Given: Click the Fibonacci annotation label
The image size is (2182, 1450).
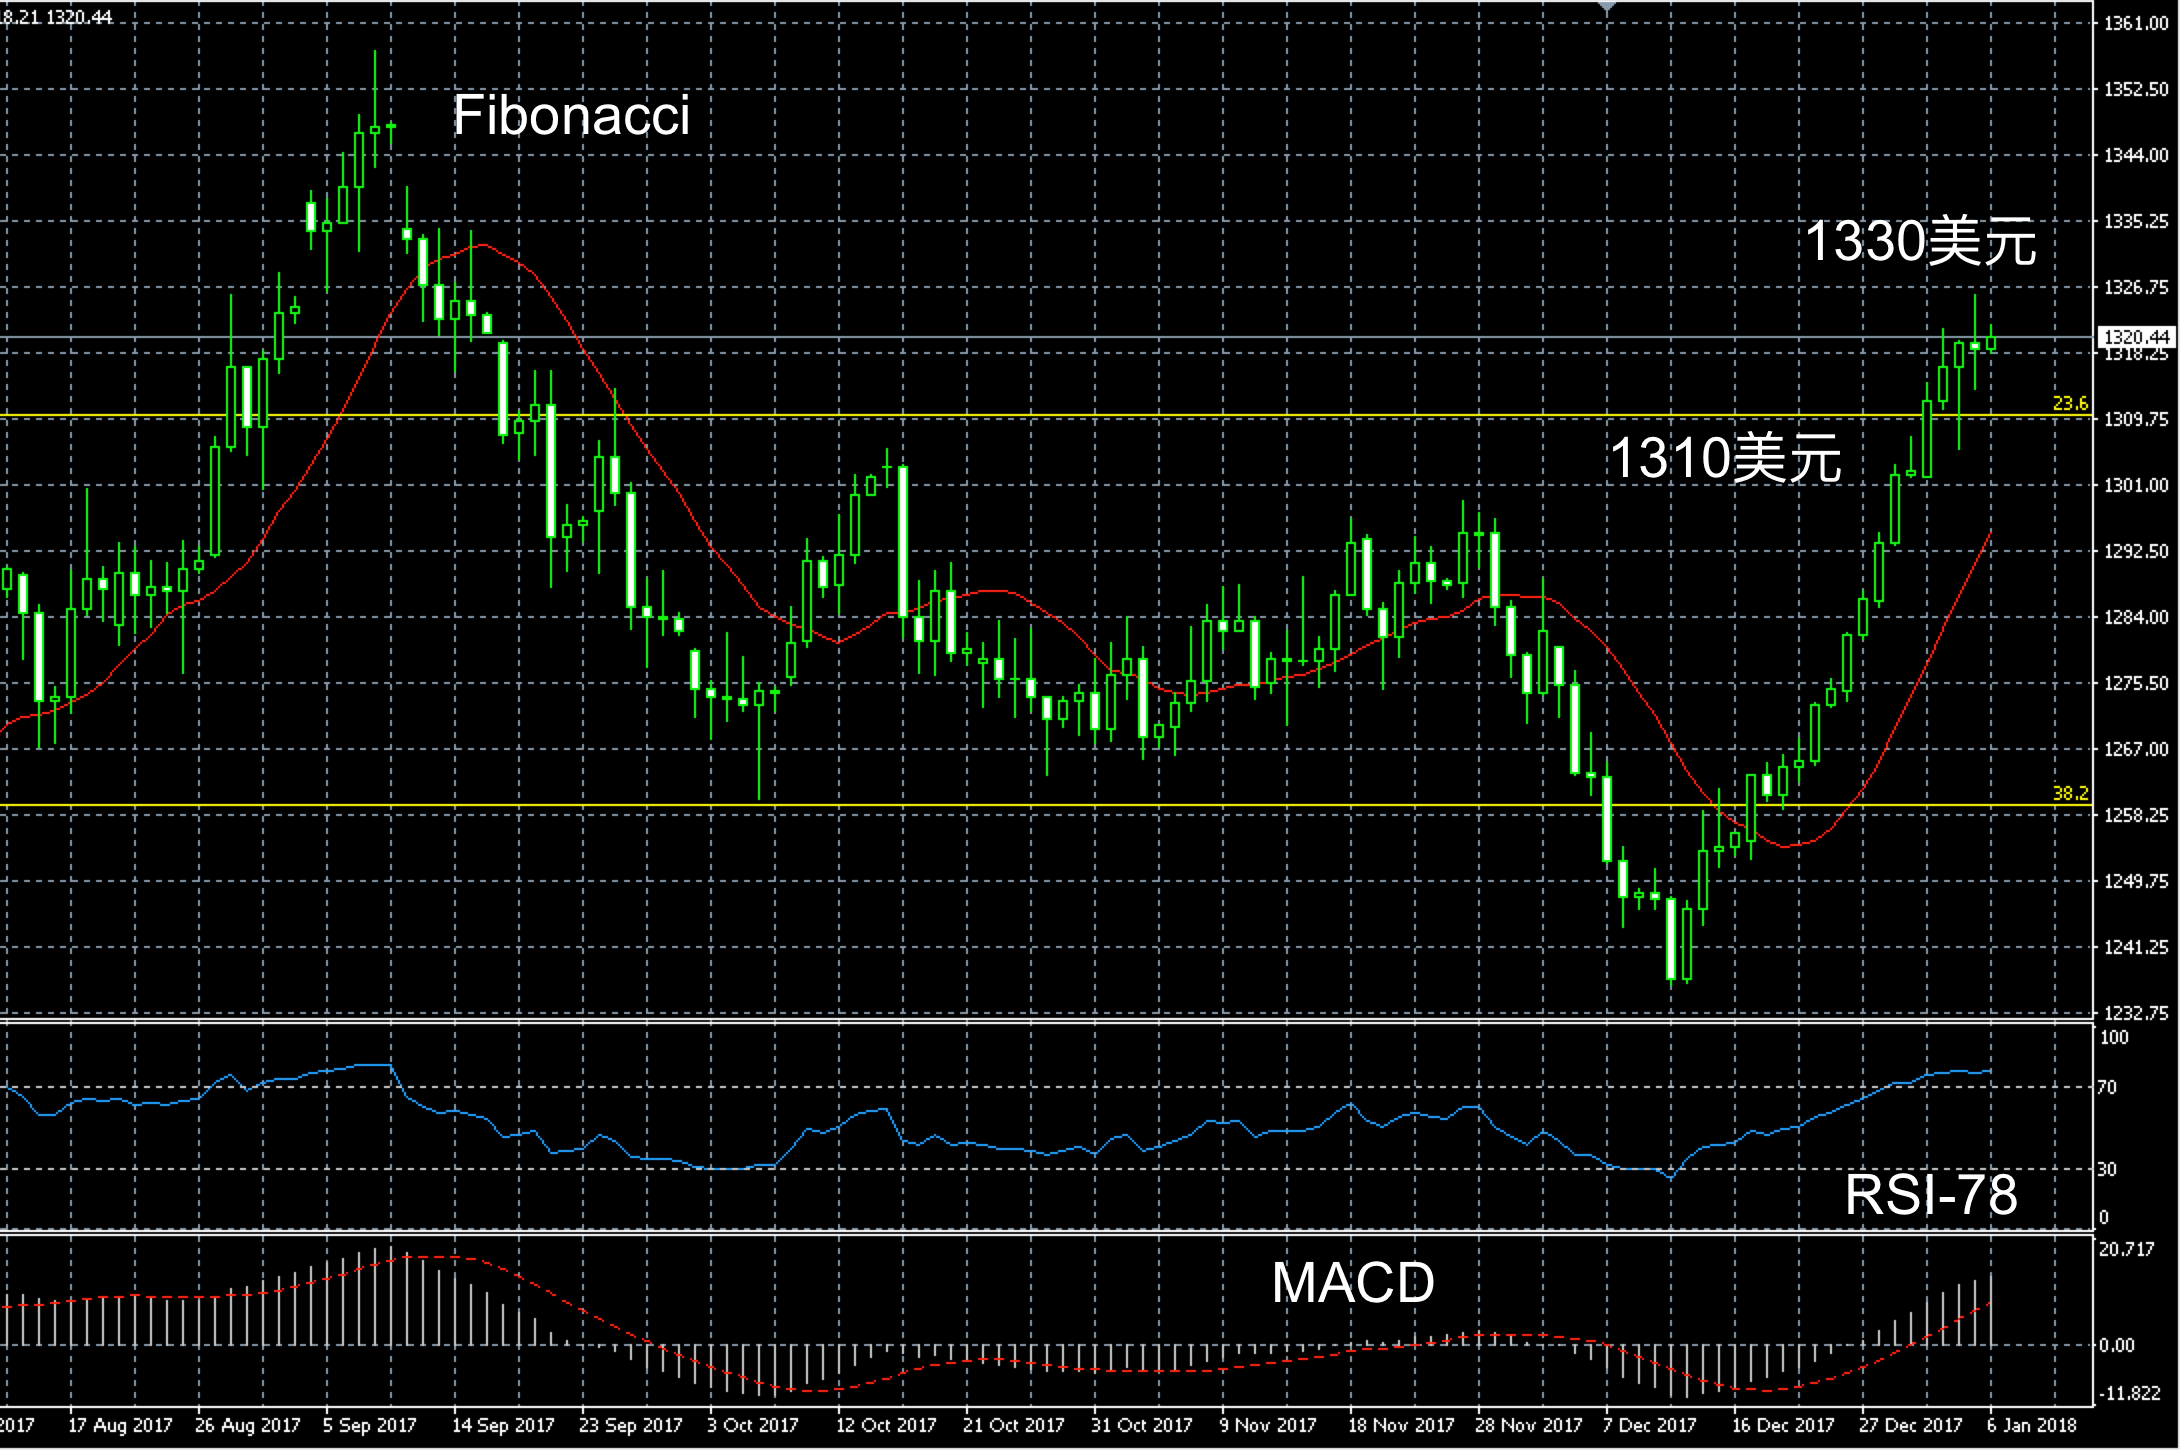Looking at the screenshot, I should pyautogui.click(x=571, y=115).
